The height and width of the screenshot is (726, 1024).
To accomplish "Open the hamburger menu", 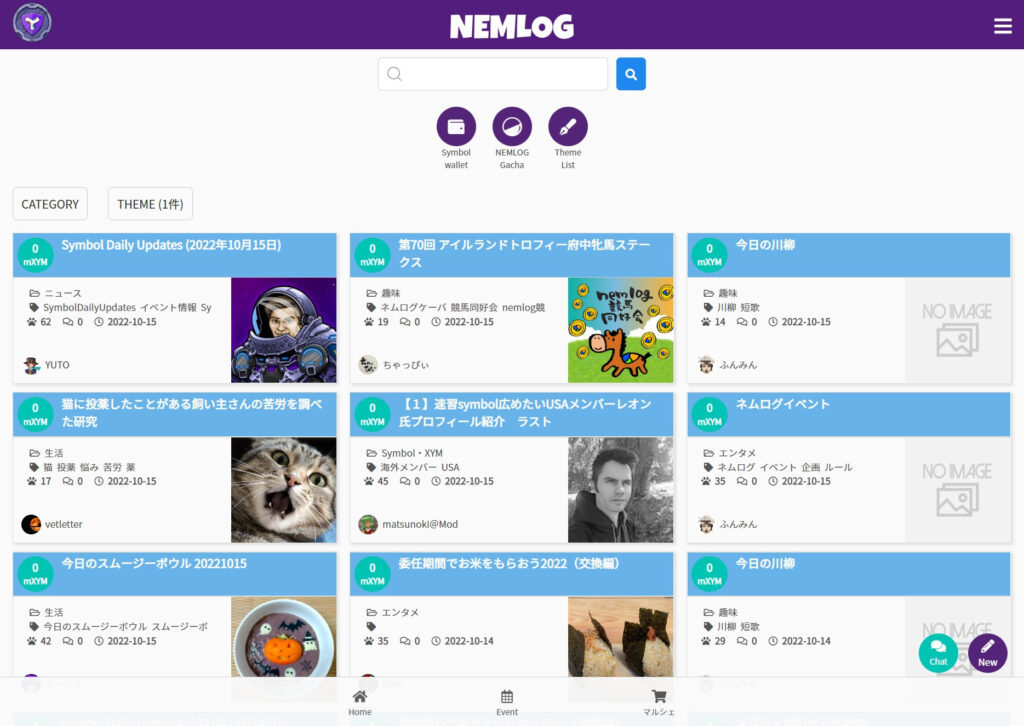I will pyautogui.click(x=1002, y=25).
